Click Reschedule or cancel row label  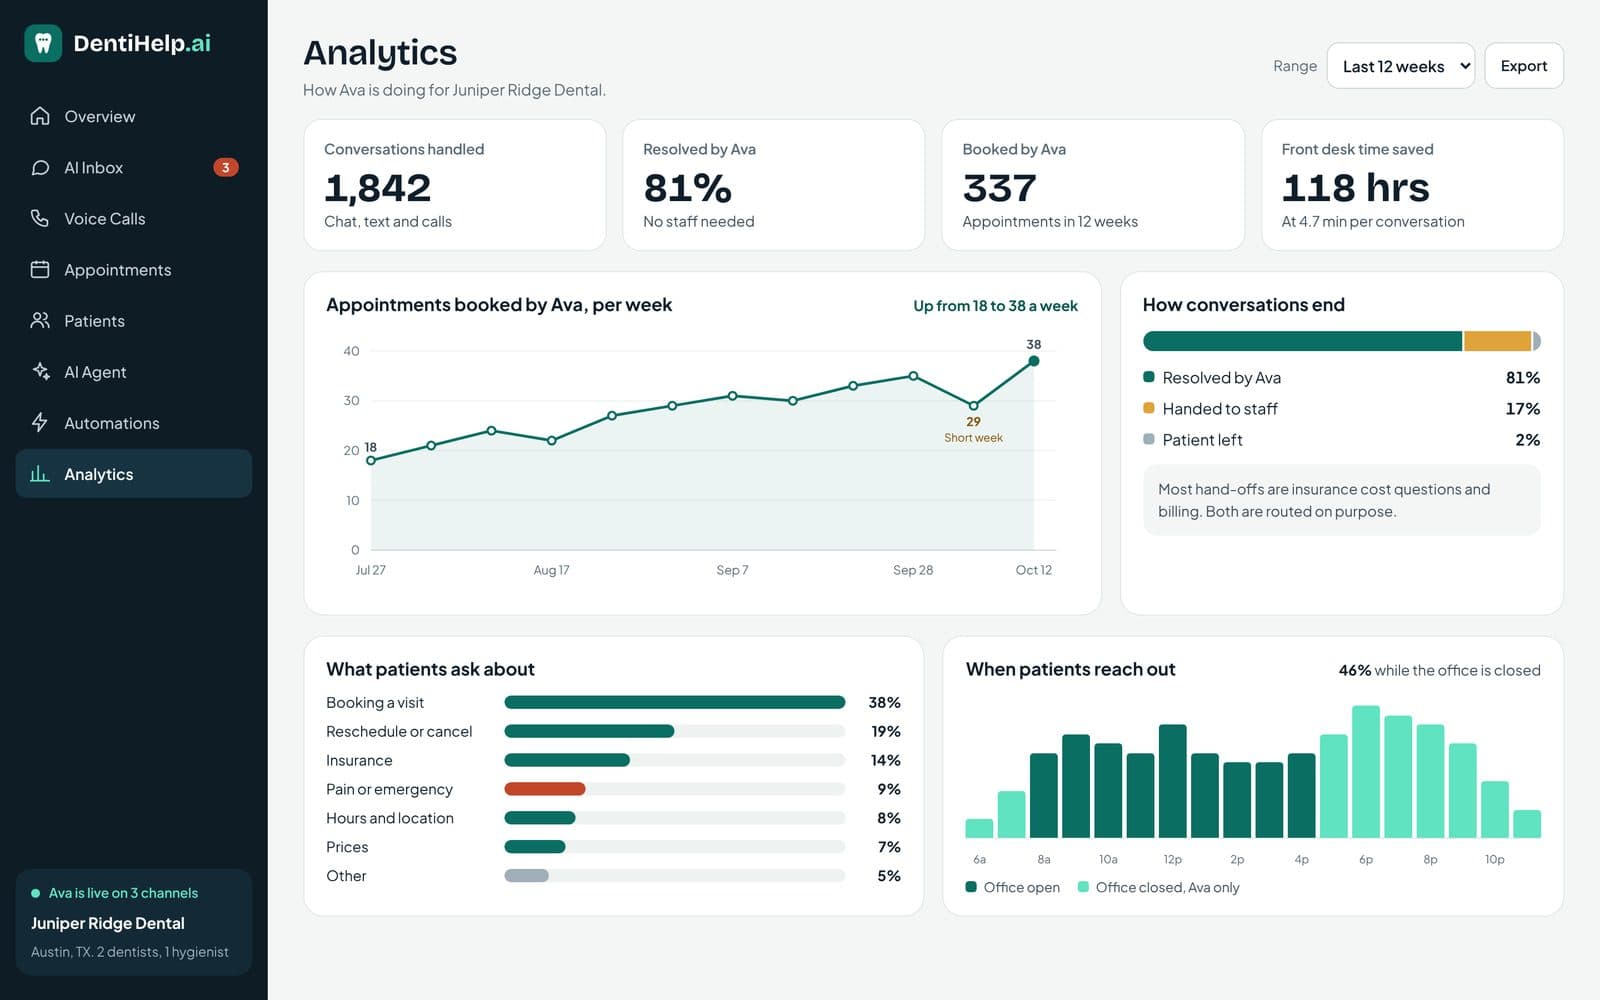pos(399,731)
